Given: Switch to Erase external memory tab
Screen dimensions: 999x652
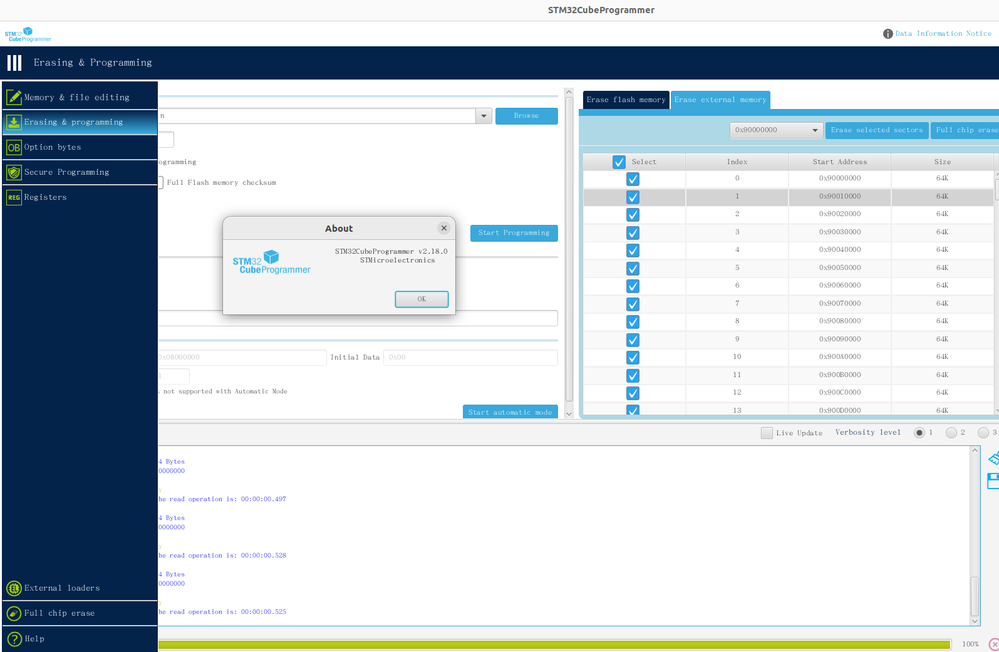Looking at the screenshot, I should (720, 100).
